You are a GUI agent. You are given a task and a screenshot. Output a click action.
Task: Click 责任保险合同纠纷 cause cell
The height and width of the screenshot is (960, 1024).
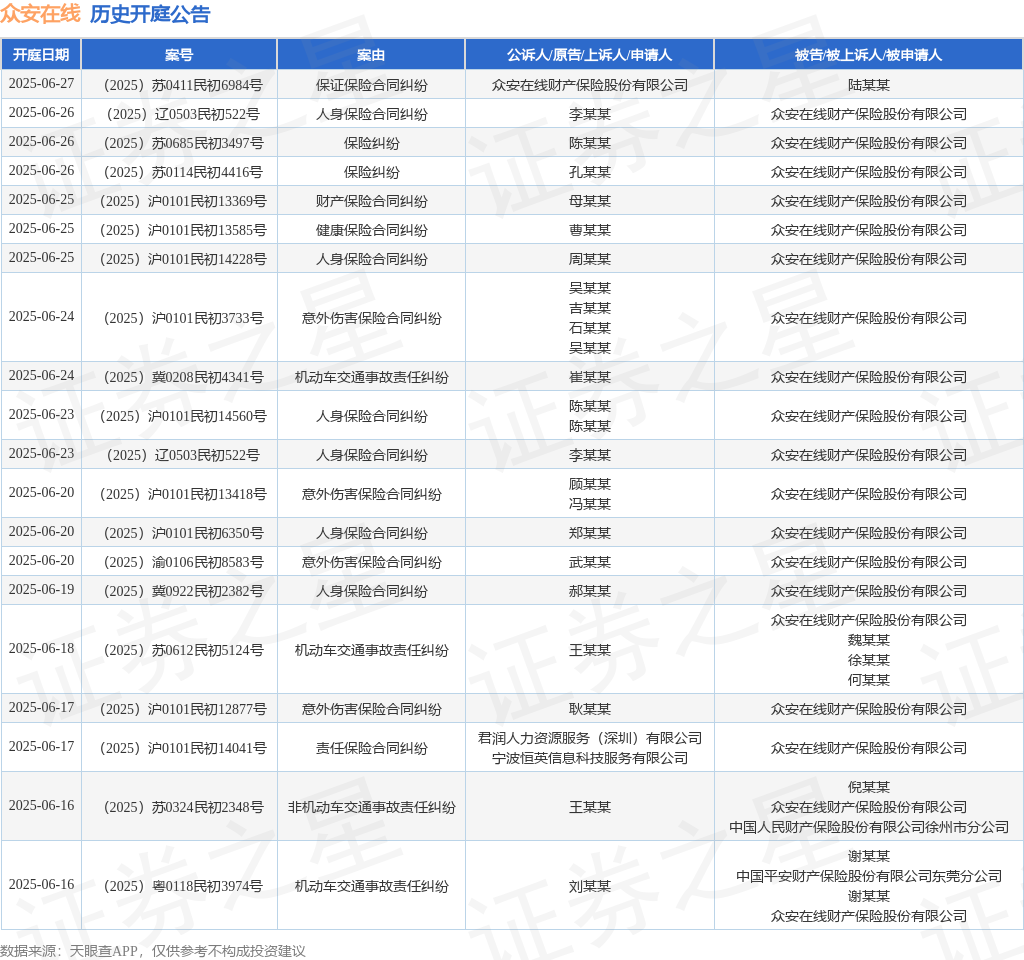pyautogui.click(x=372, y=748)
